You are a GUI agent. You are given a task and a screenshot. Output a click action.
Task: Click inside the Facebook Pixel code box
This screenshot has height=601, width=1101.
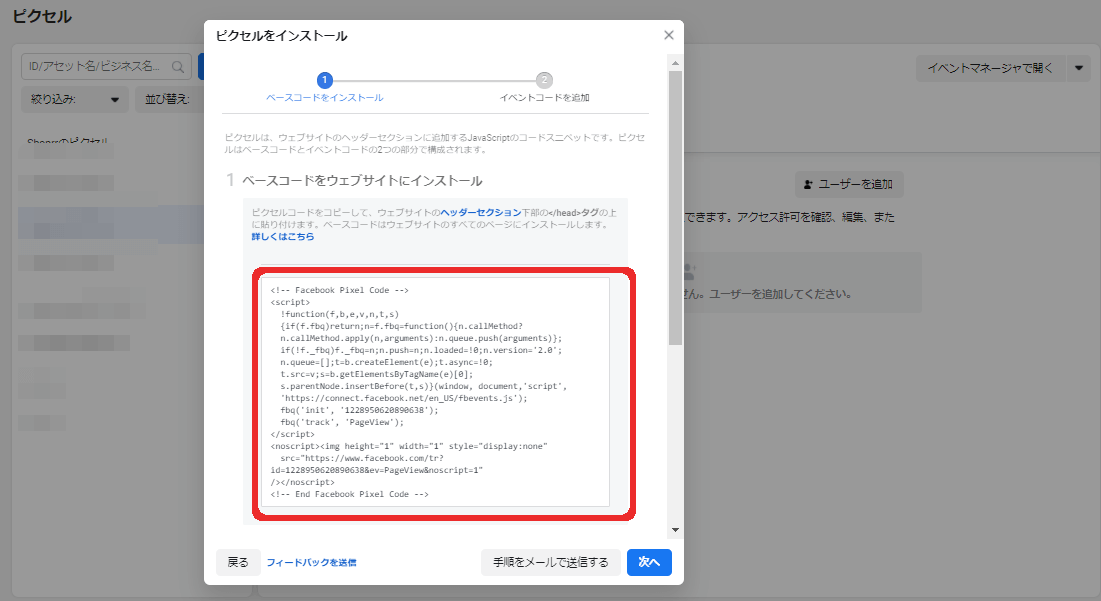(435, 392)
